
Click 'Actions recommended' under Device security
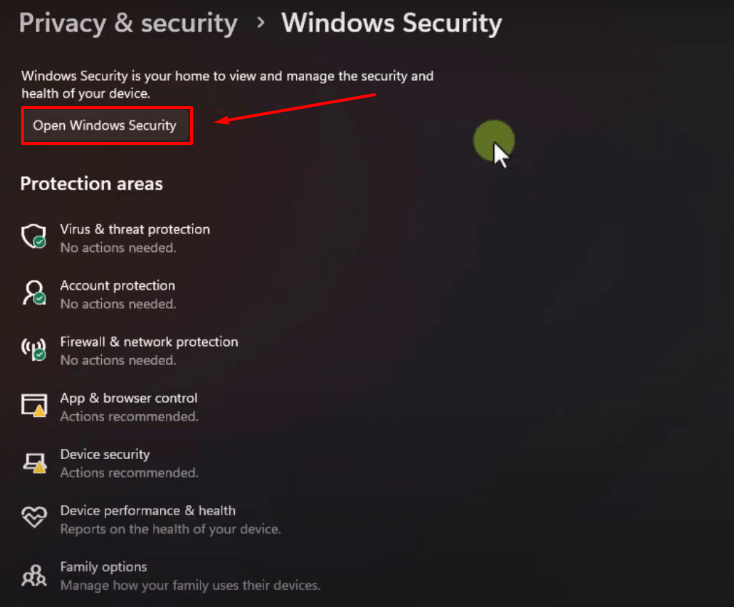point(129,473)
